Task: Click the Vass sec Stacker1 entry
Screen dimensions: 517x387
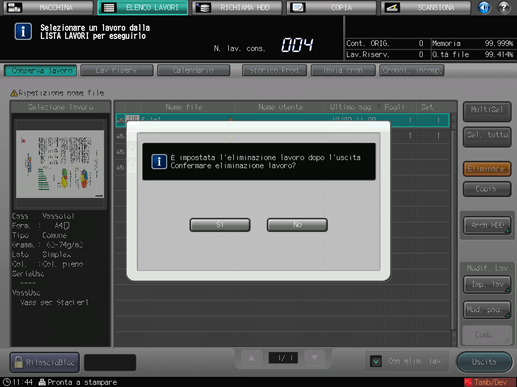Action: pyautogui.click(x=55, y=303)
